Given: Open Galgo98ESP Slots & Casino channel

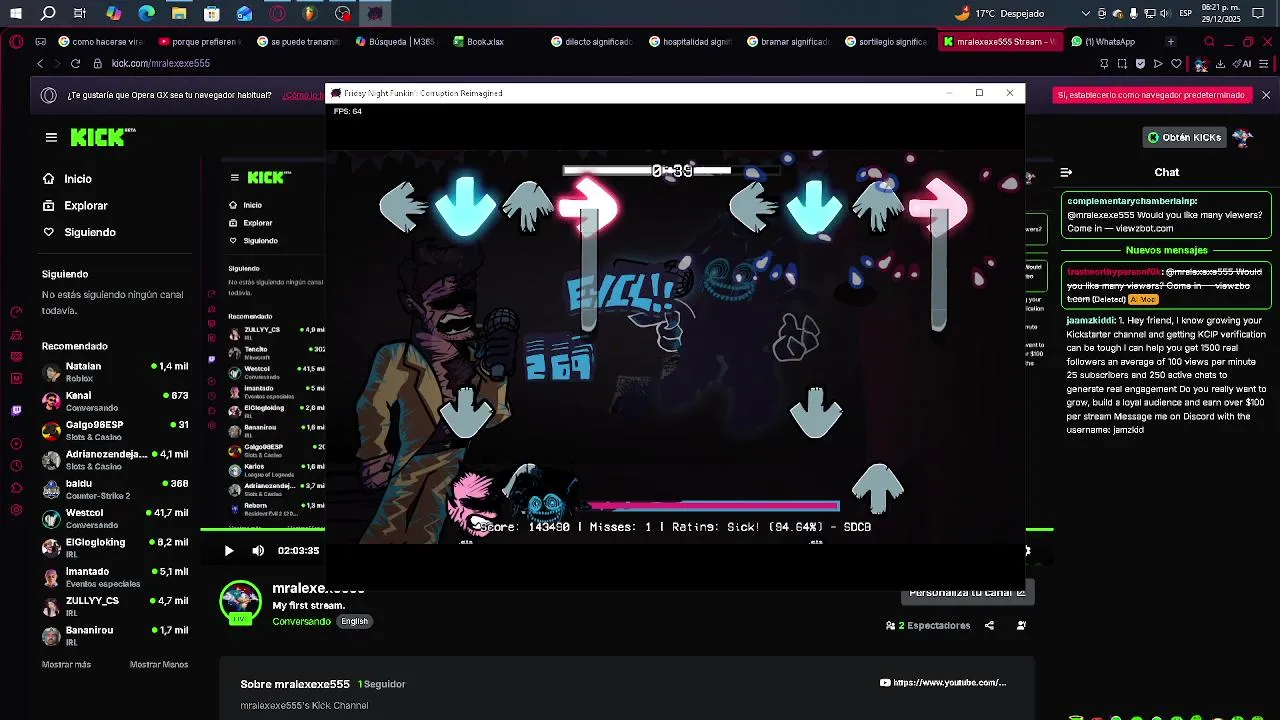Looking at the screenshot, I should pos(115,431).
